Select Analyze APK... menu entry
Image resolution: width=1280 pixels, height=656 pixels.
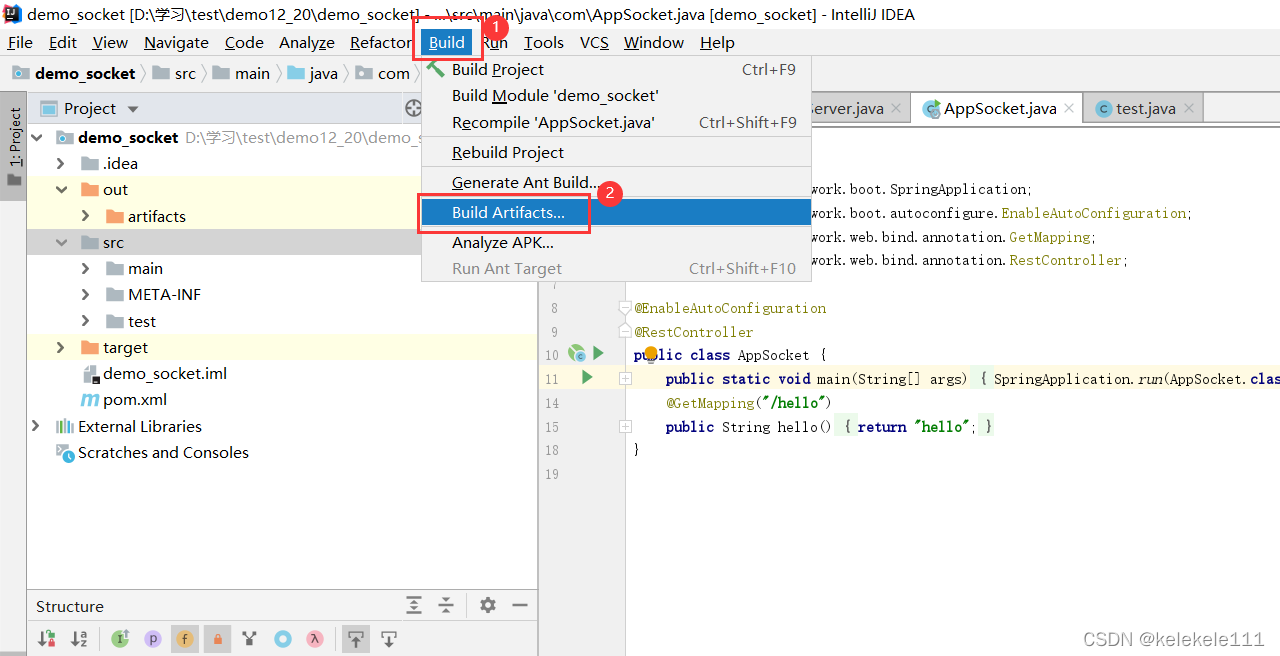(x=616, y=242)
